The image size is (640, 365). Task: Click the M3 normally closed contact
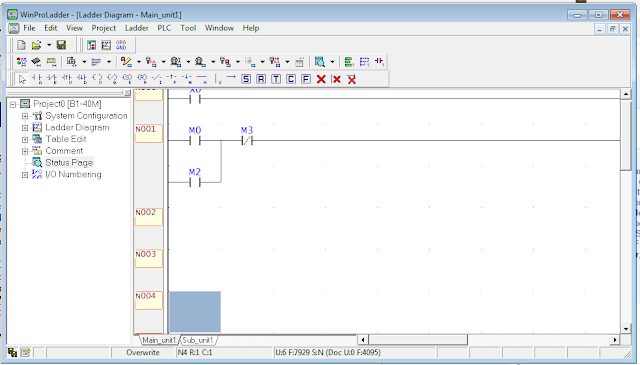click(247, 141)
